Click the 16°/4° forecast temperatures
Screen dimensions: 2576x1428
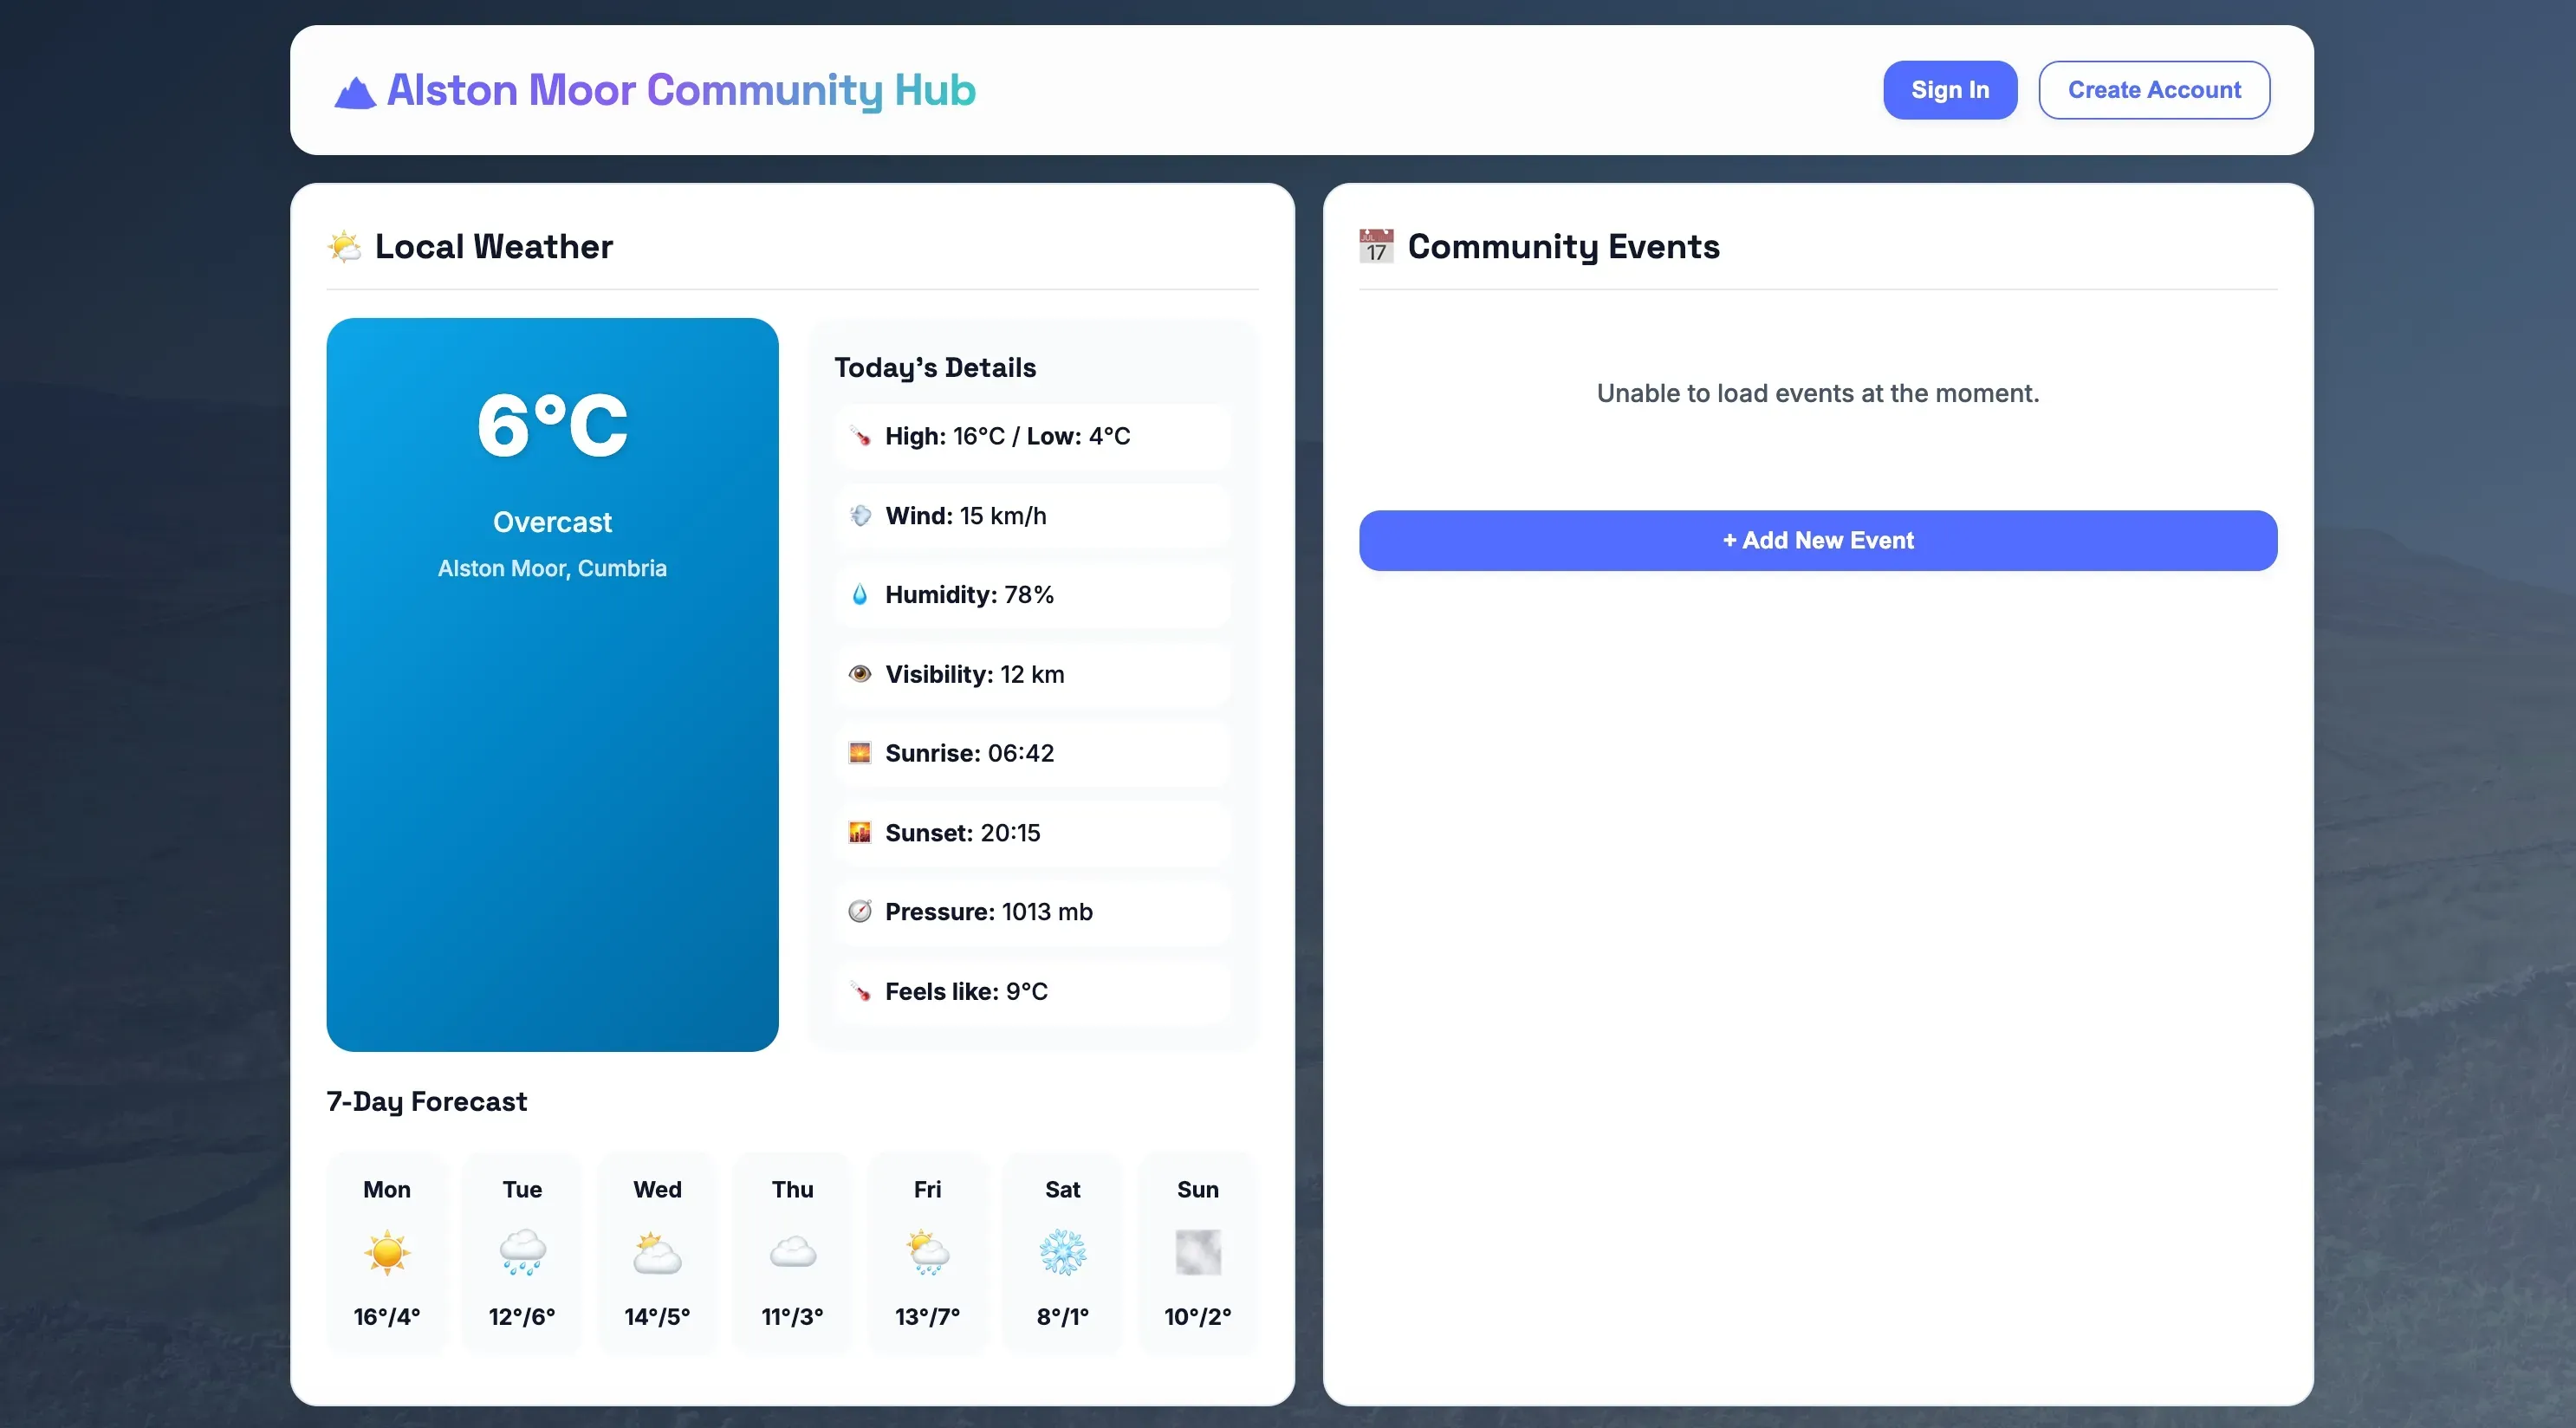coord(387,1317)
